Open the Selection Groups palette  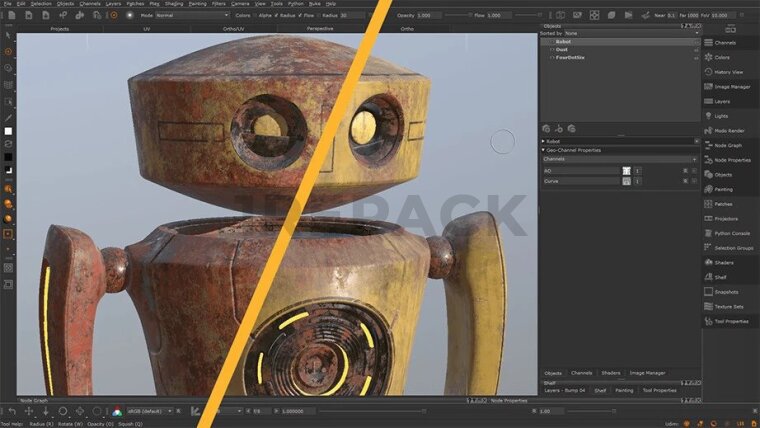point(733,247)
